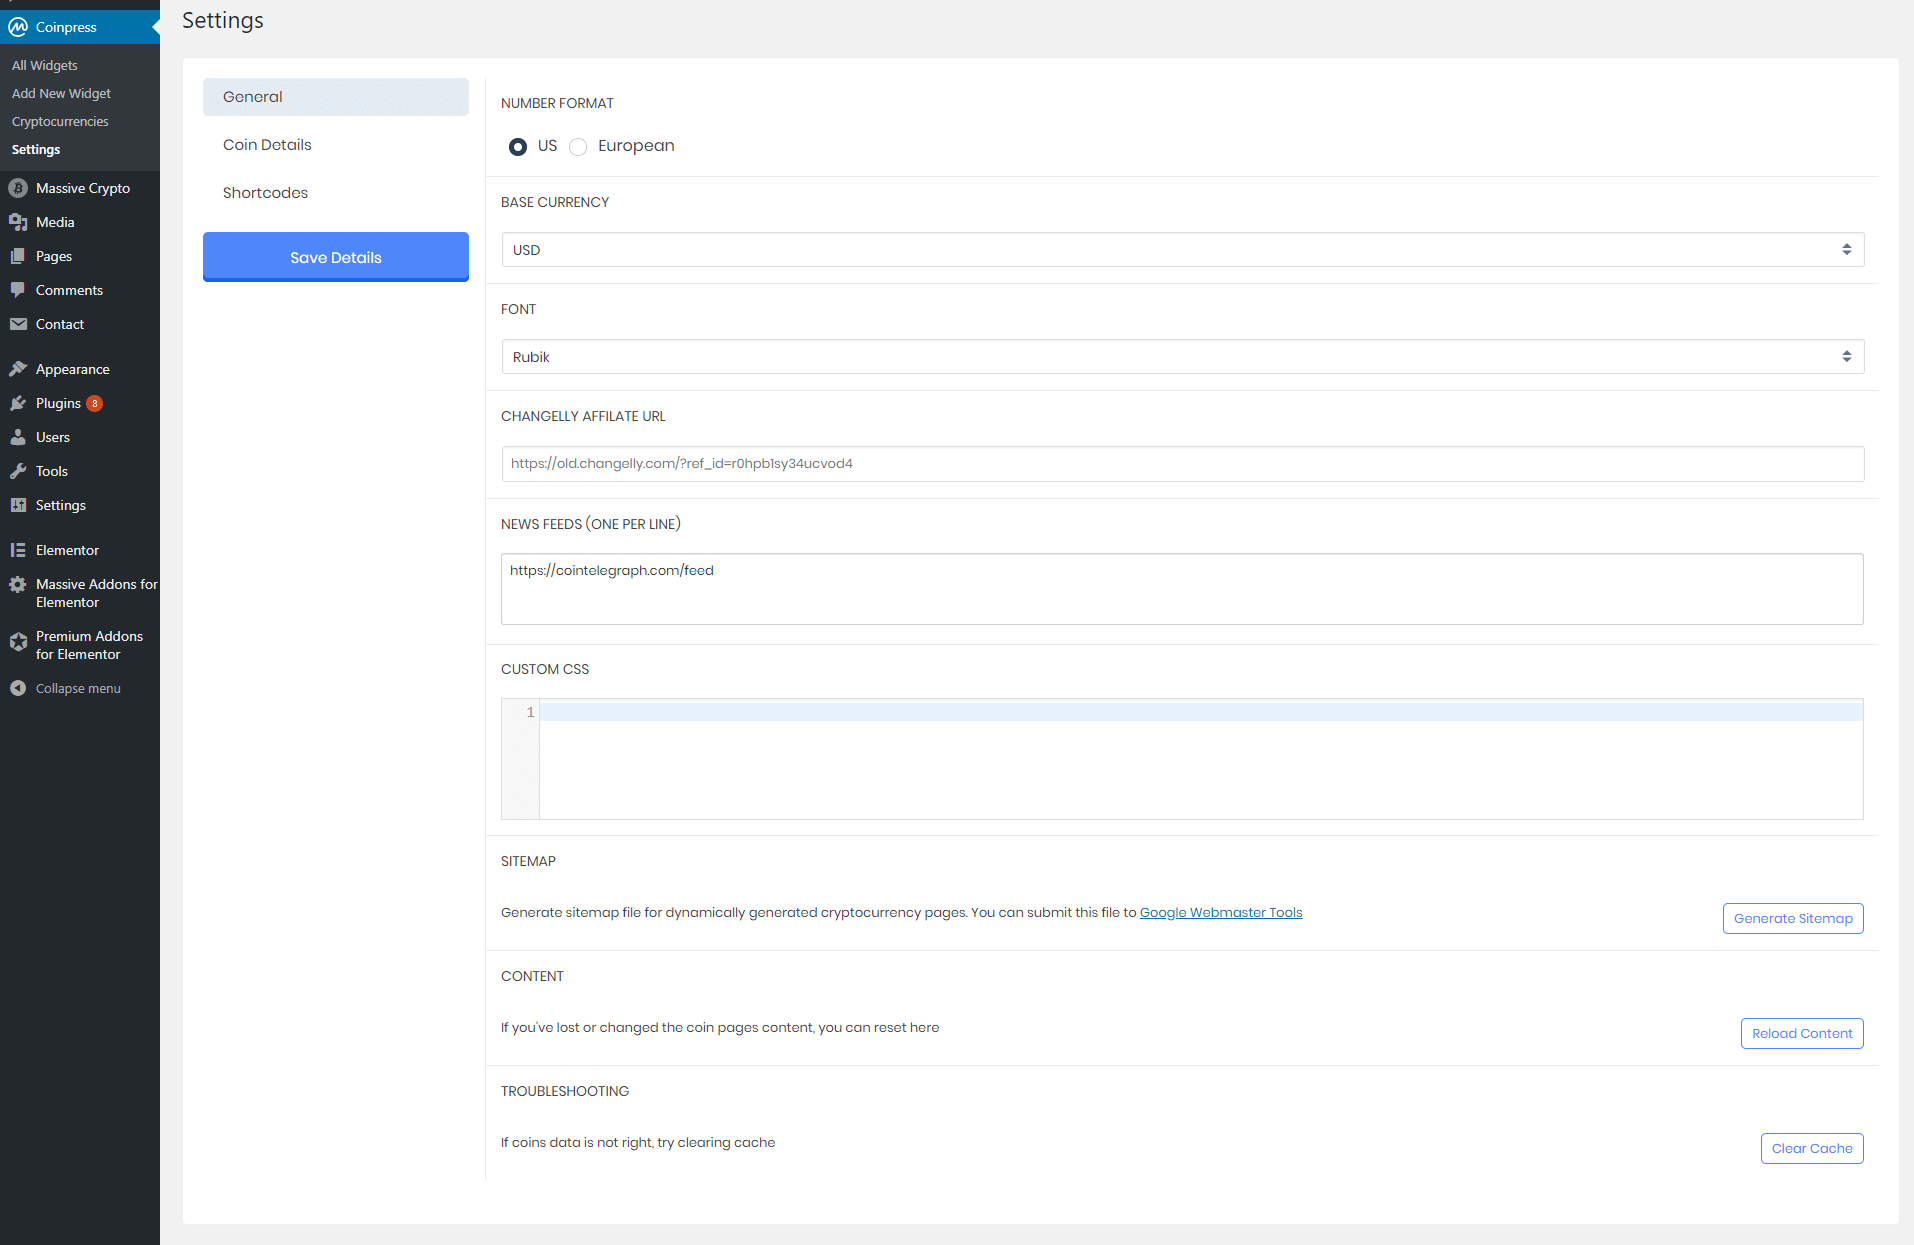
Task: Click the News Feeds text area
Action: [1183, 589]
